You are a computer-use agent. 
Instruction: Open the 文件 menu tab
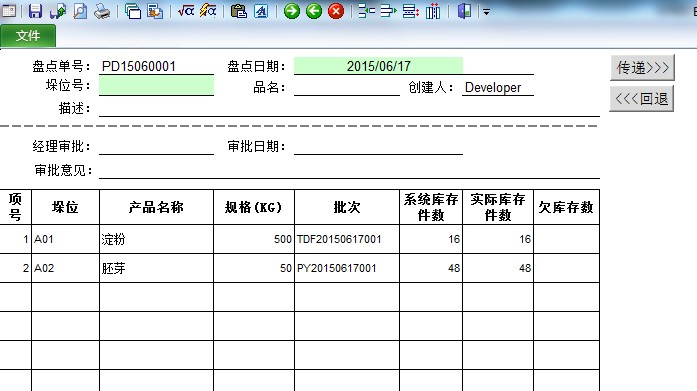point(28,36)
